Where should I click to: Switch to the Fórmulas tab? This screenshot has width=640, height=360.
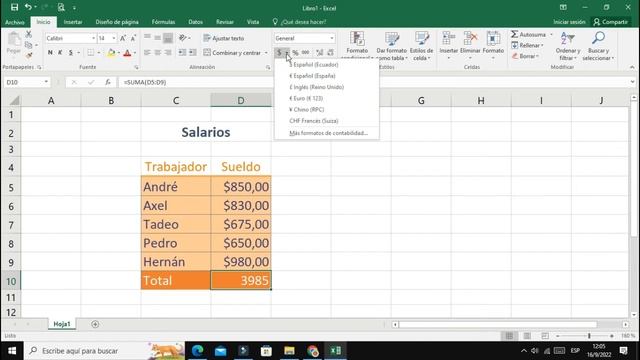(x=163, y=22)
